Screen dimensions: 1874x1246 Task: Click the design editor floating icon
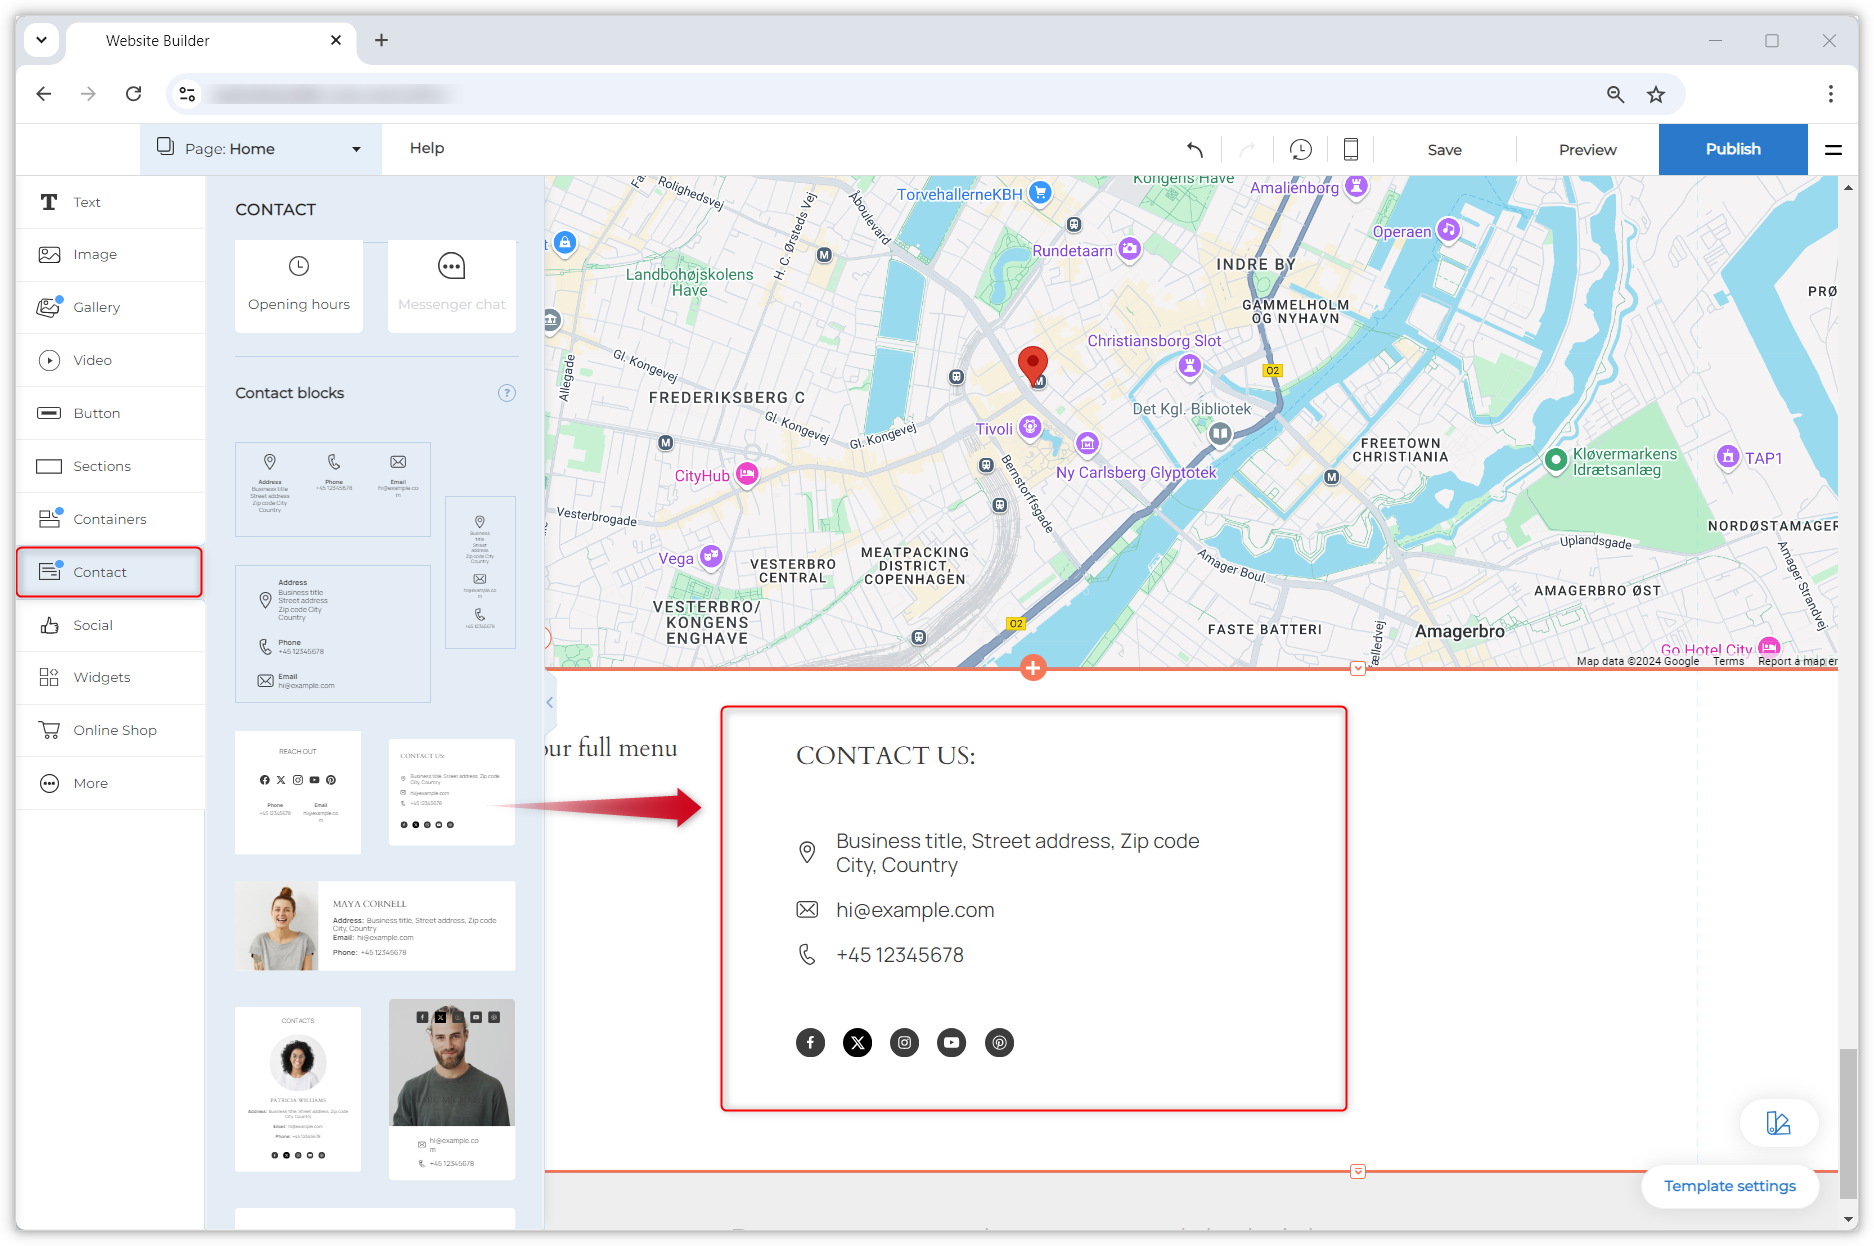(1778, 1123)
